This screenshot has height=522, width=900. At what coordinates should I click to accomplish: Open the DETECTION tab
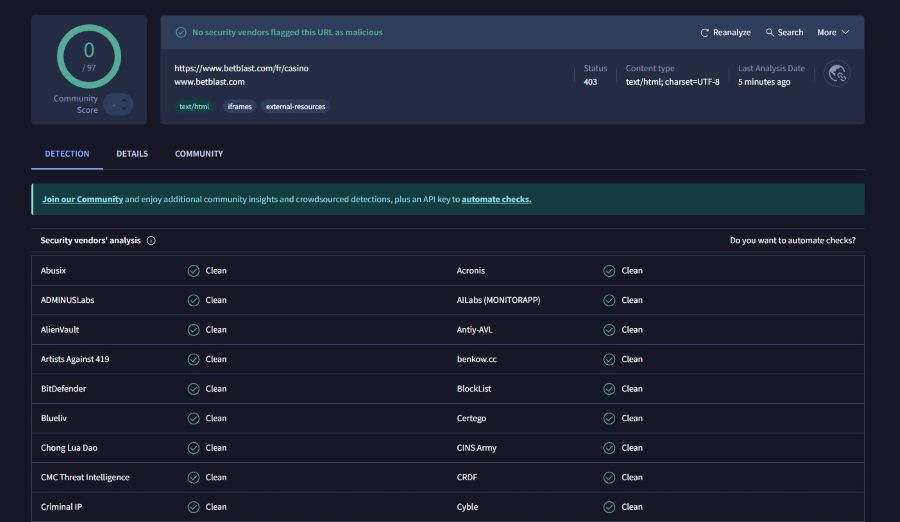pyautogui.click(x=67, y=154)
